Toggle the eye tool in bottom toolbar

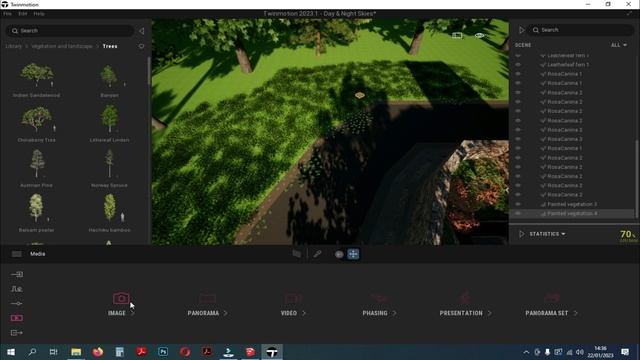tap(339, 254)
